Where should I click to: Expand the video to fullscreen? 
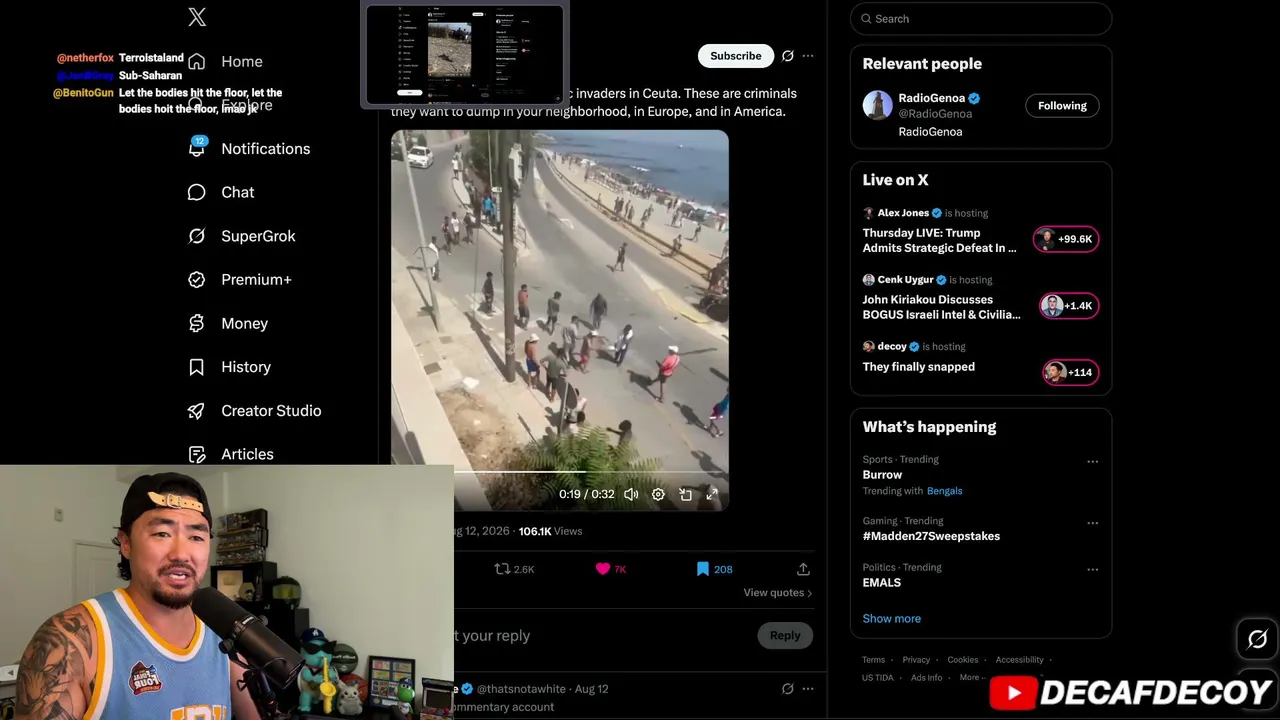[x=712, y=494]
